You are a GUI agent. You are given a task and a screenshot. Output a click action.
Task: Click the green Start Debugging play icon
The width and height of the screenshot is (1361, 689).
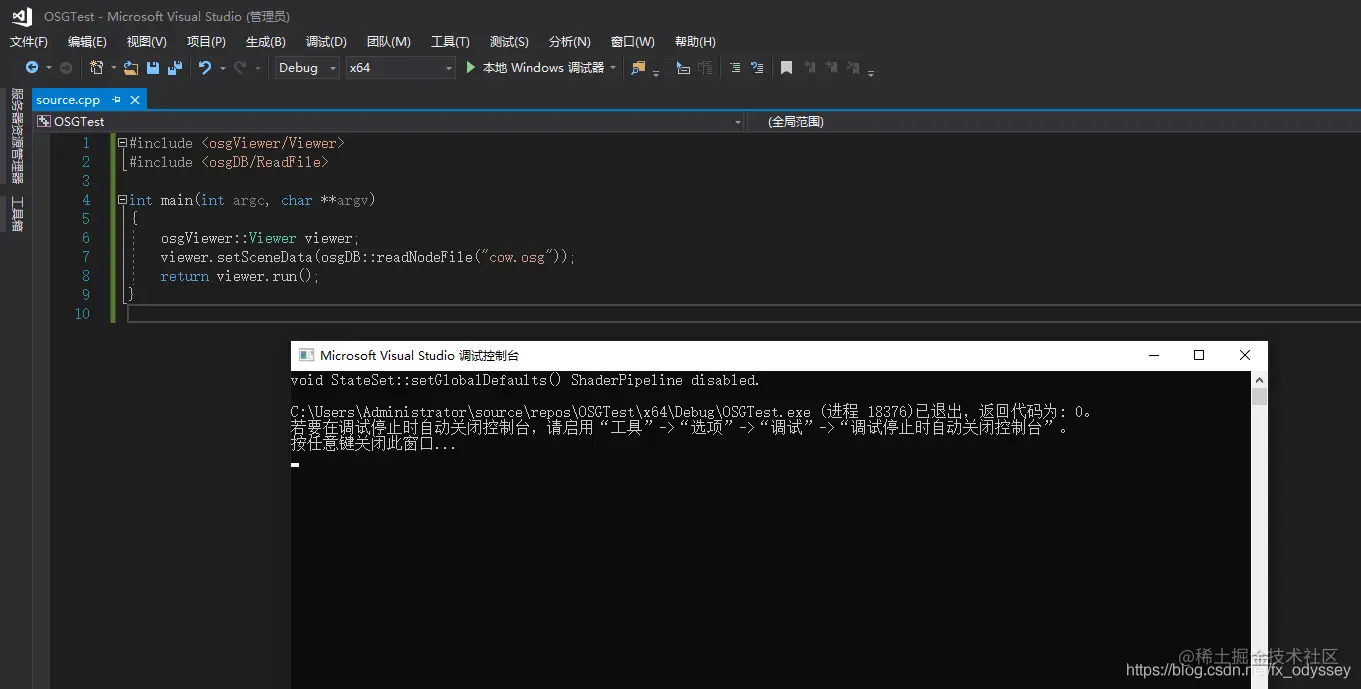pyautogui.click(x=472, y=67)
